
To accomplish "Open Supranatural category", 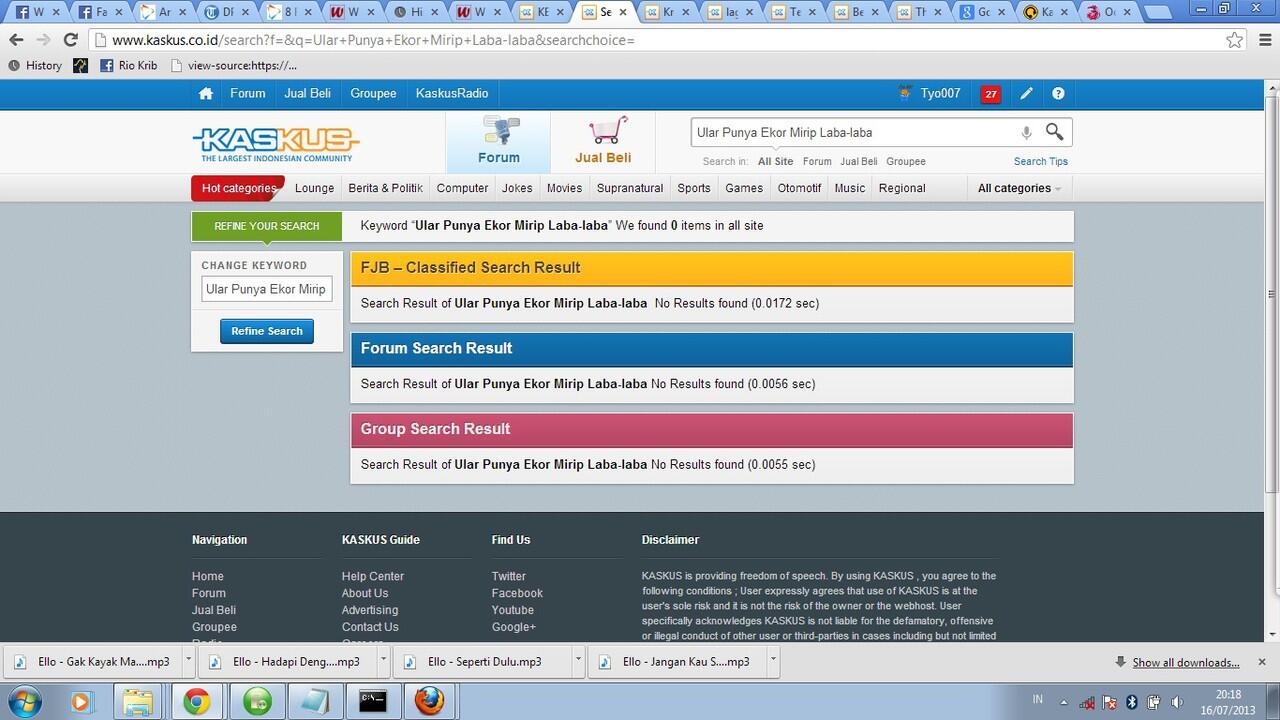I will click(630, 188).
